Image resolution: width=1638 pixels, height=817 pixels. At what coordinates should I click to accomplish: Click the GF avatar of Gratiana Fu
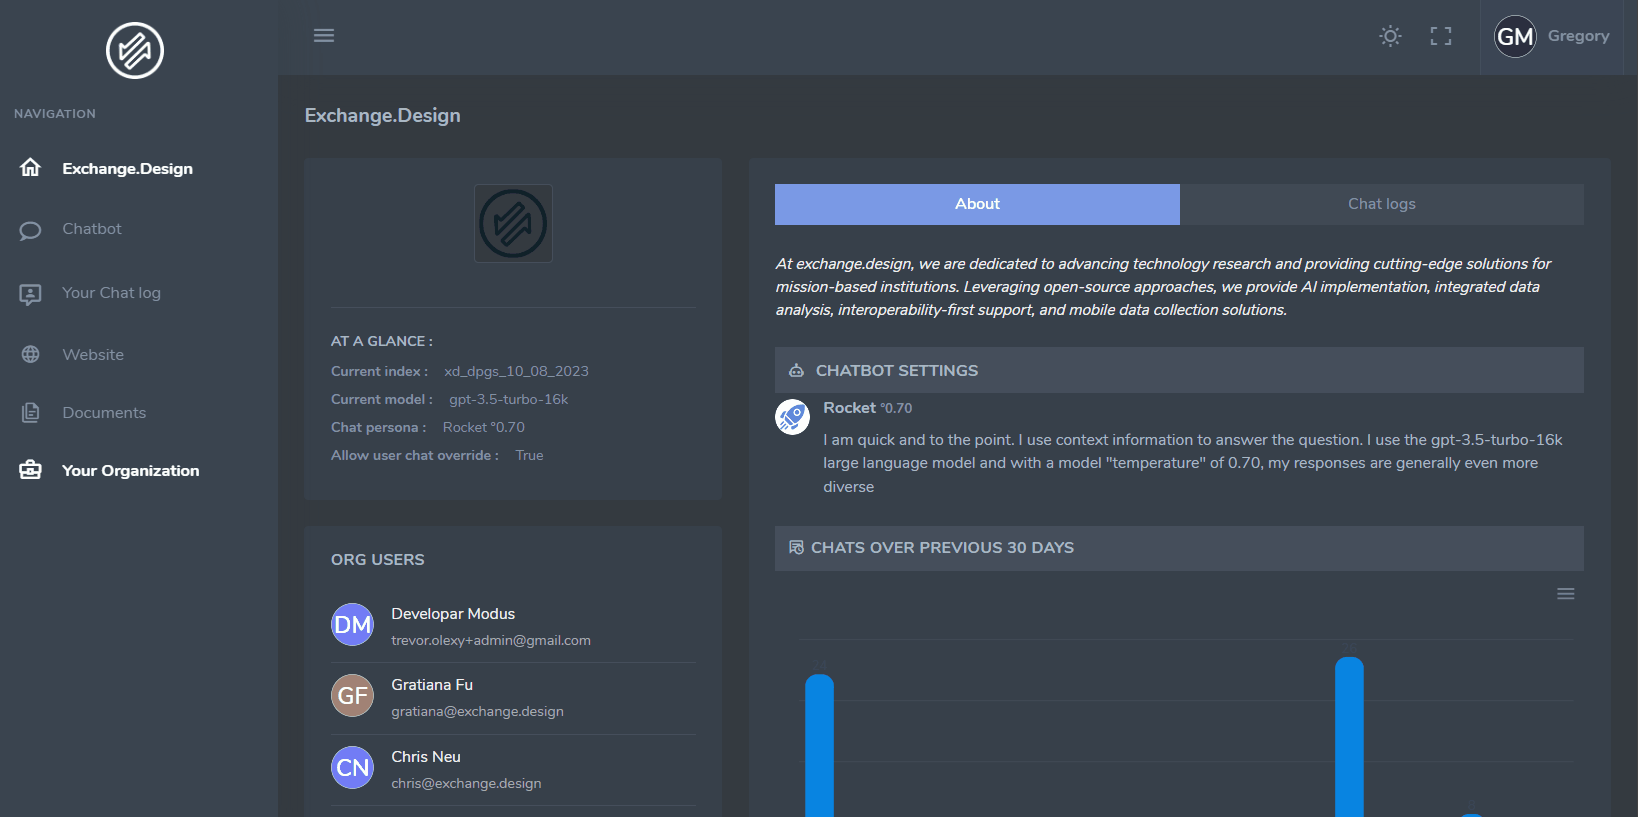pos(352,696)
